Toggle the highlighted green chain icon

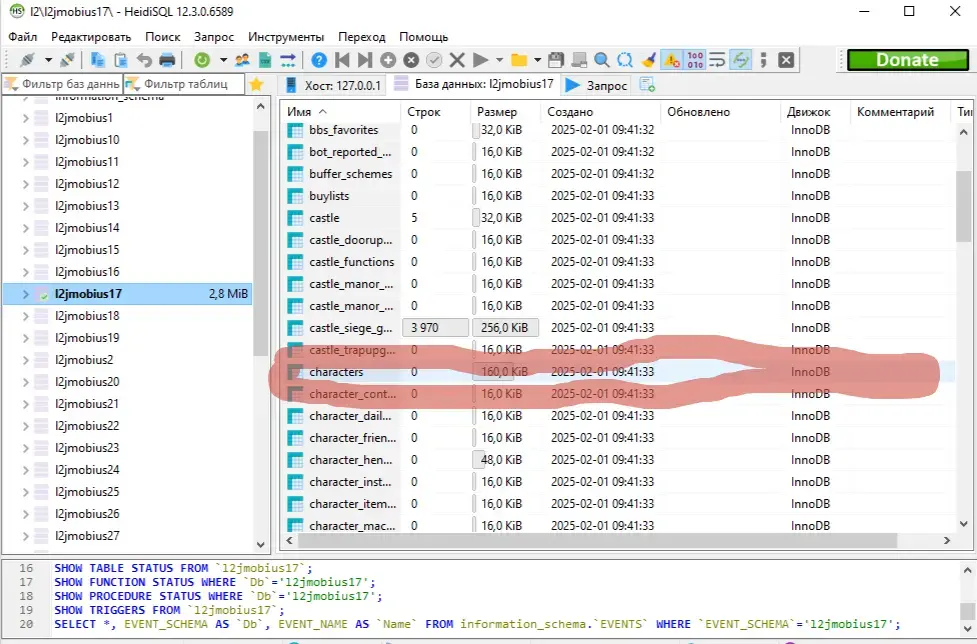click(x=740, y=60)
